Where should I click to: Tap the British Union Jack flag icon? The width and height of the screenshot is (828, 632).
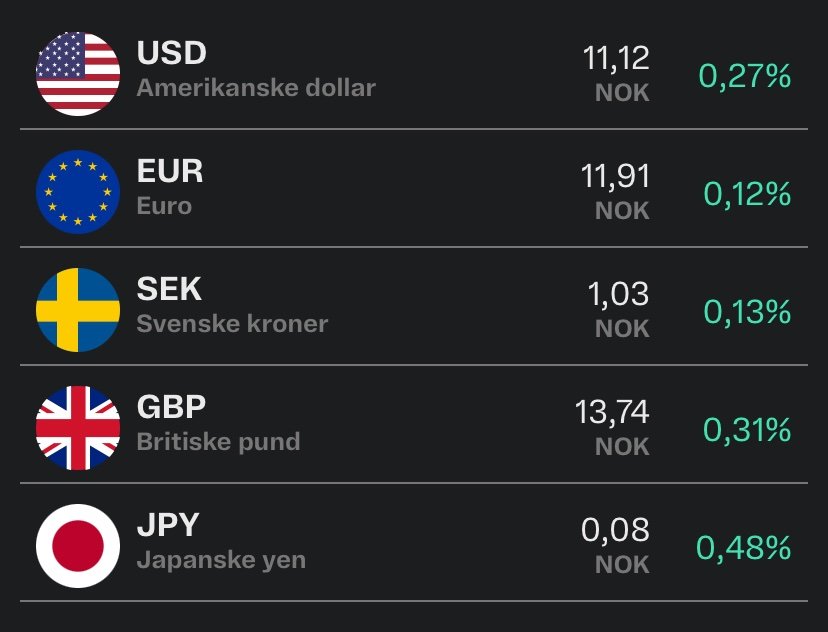tap(78, 428)
